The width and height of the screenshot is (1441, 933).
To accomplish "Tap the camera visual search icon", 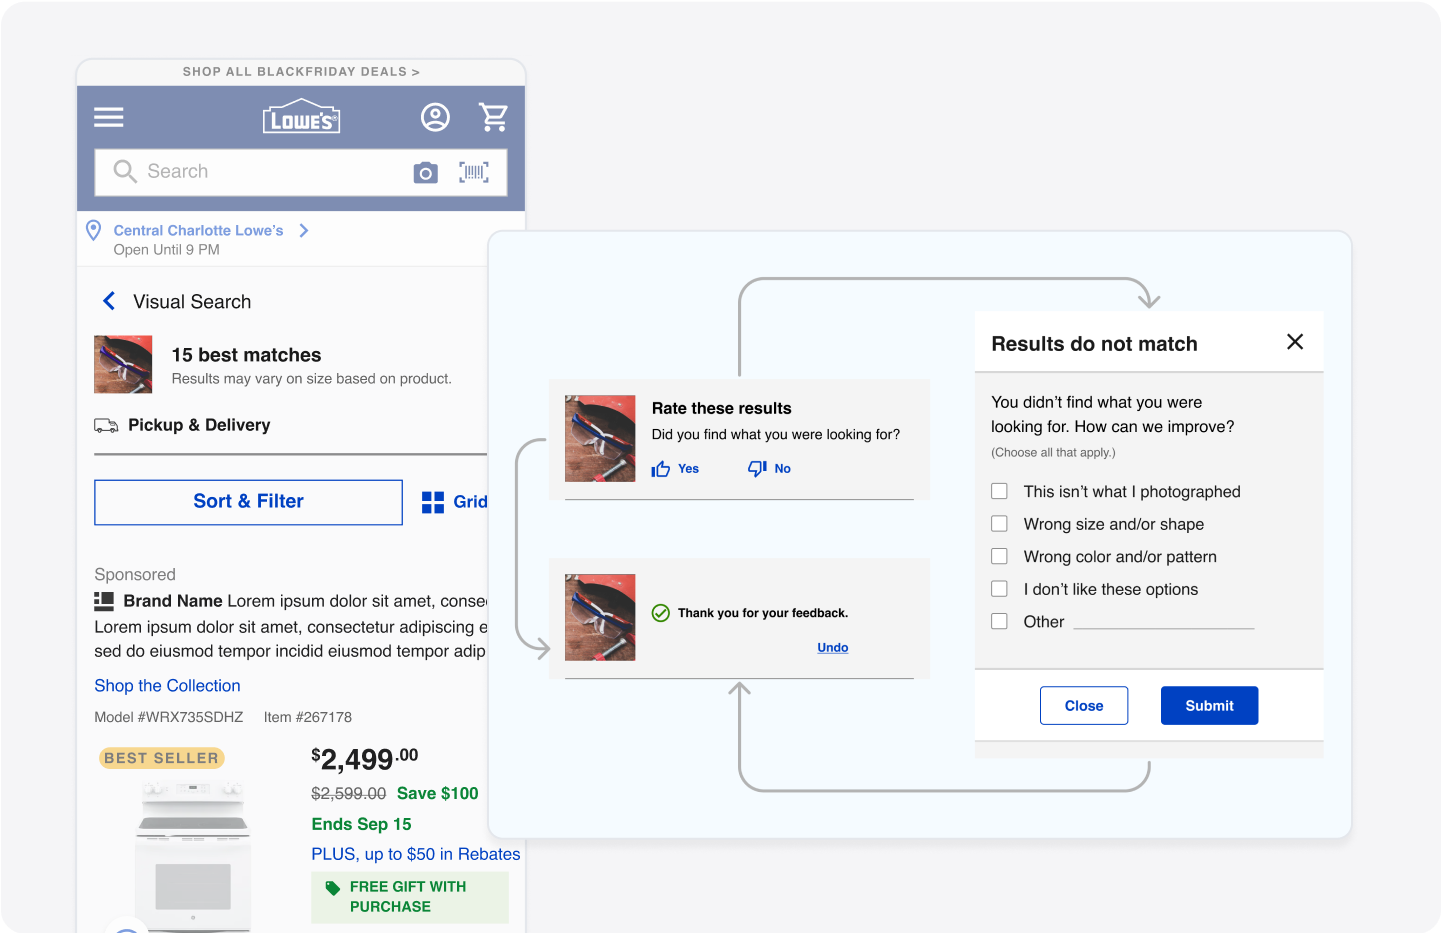I will point(426,173).
